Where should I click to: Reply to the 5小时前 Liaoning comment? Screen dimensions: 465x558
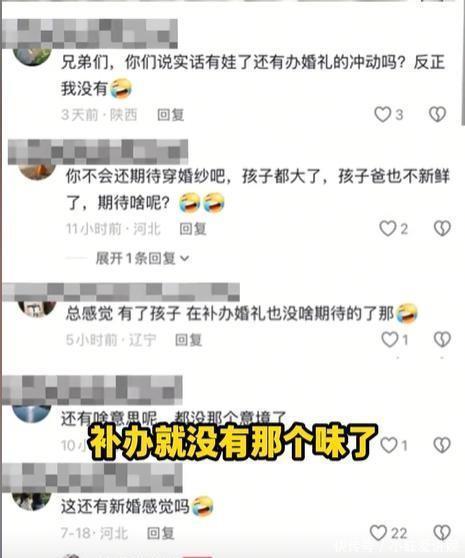(x=188, y=340)
